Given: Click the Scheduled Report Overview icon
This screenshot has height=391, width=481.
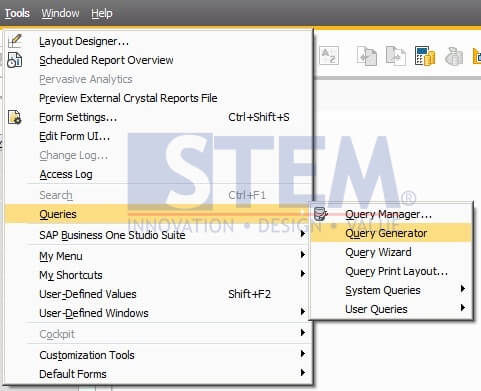Looking at the screenshot, I should [x=15, y=60].
